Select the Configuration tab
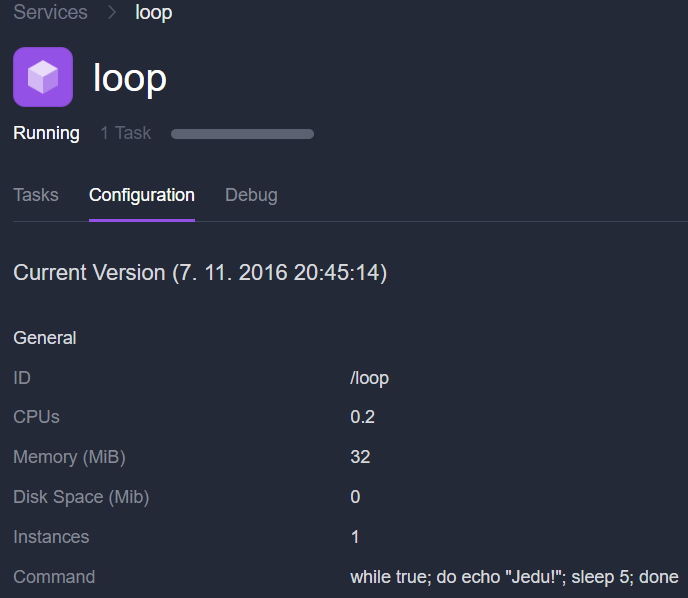Image resolution: width=688 pixels, height=598 pixels. tap(142, 195)
